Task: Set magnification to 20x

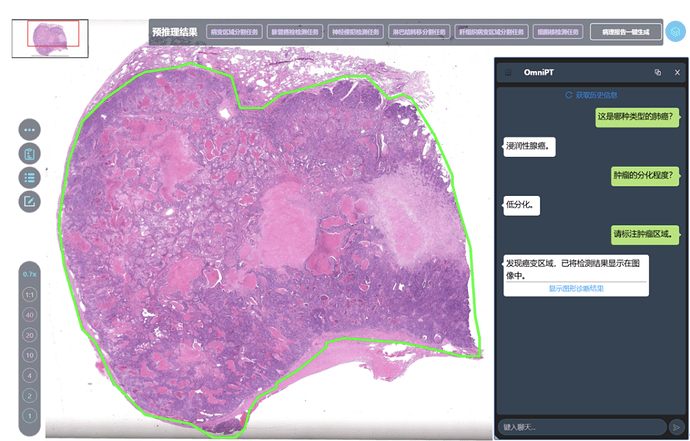Action: point(30,335)
